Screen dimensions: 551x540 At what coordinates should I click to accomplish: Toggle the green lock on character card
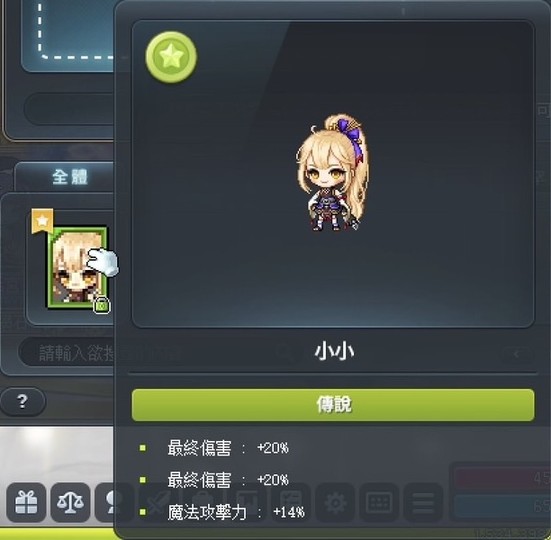[x=102, y=306]
